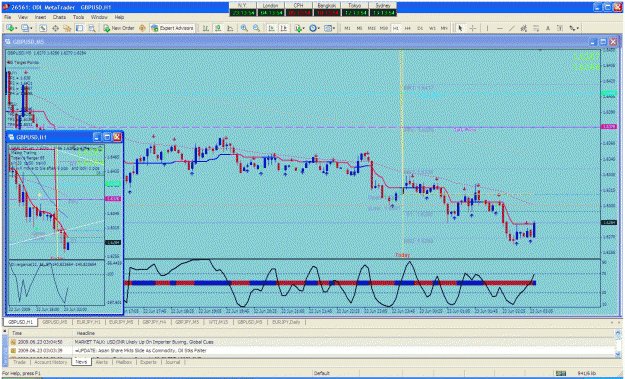Open the Tools menu

click(x=78, y=18)
